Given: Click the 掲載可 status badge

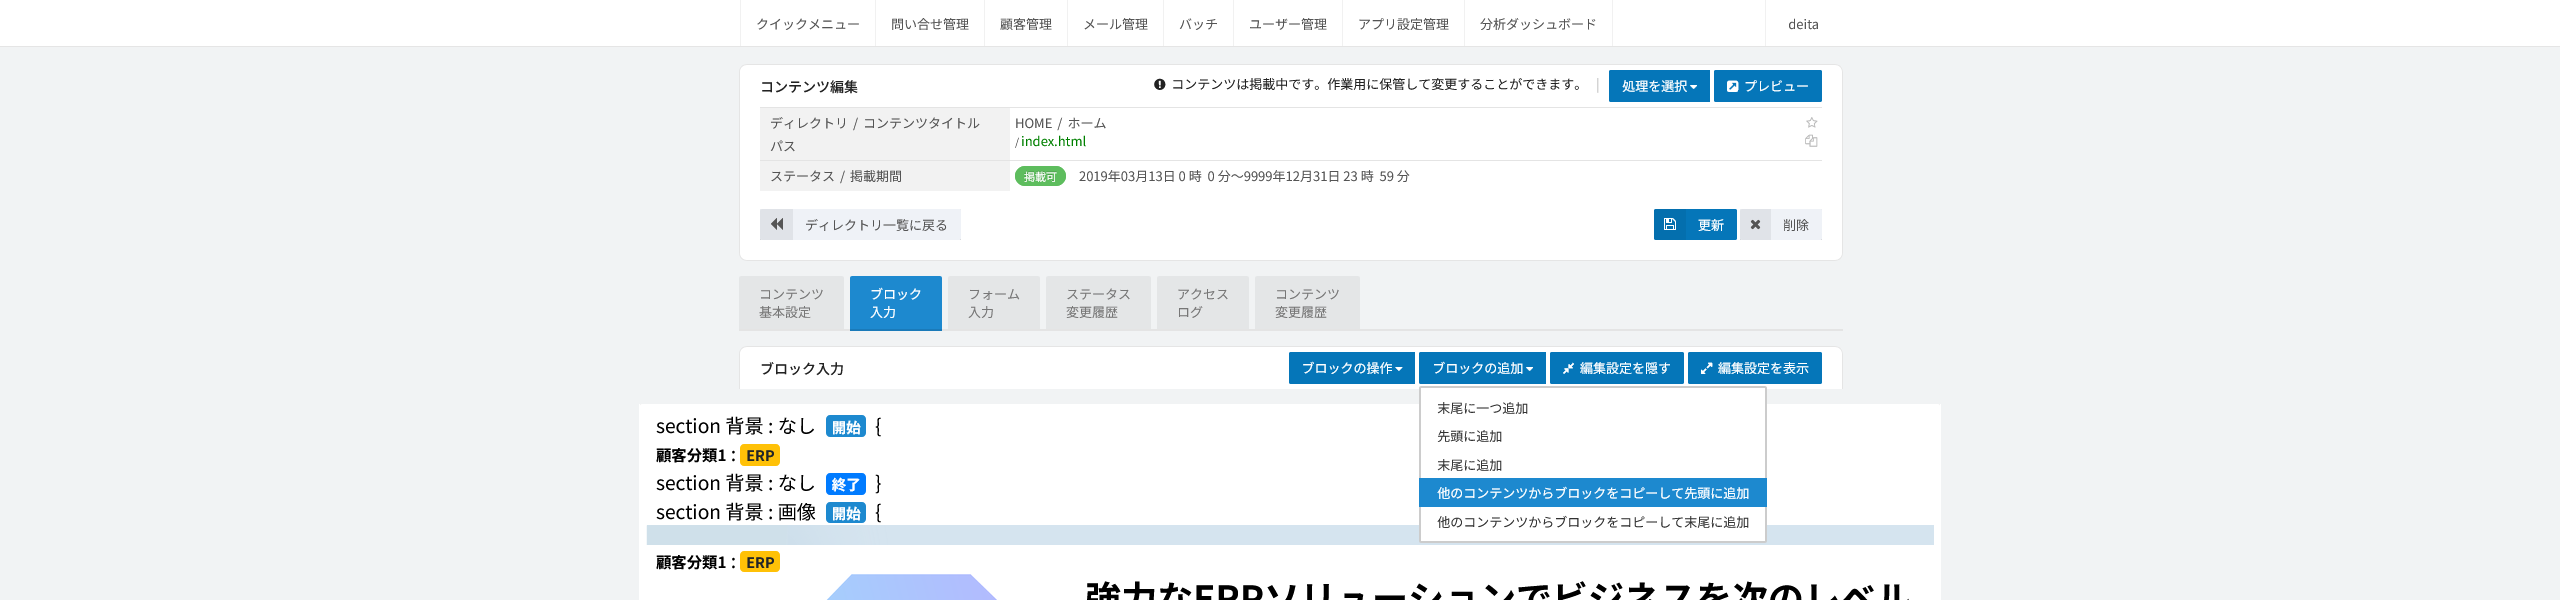Looking at the screenshot, I should 1040,177.
